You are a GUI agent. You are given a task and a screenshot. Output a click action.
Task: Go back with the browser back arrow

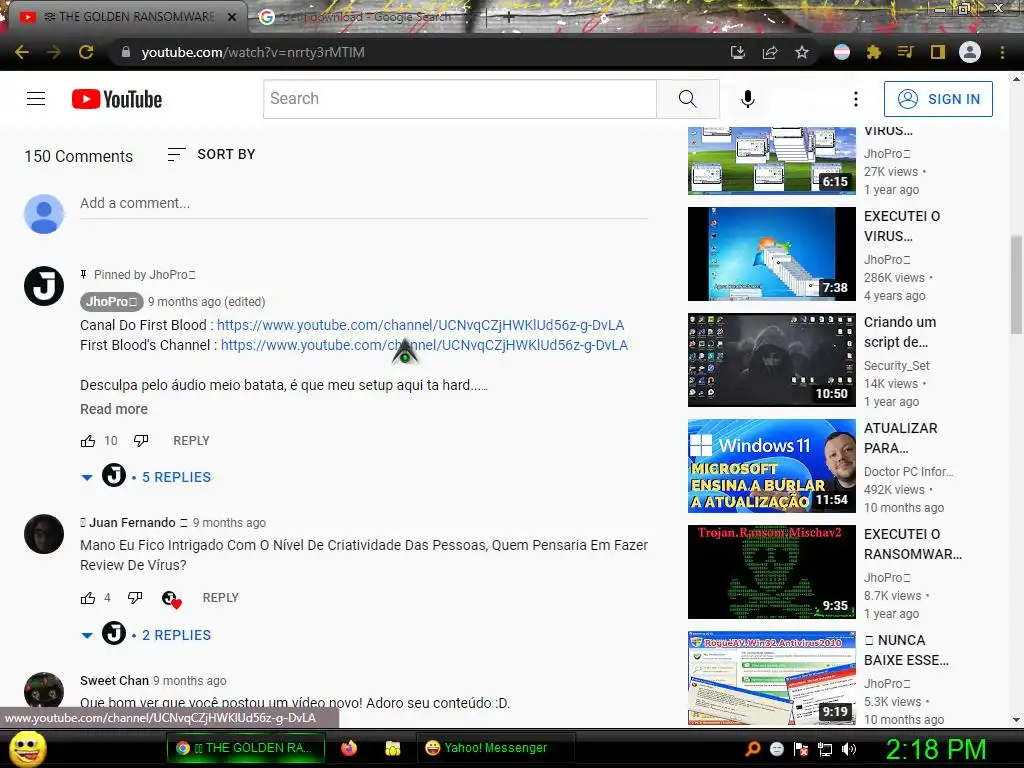tap(22, 52)
